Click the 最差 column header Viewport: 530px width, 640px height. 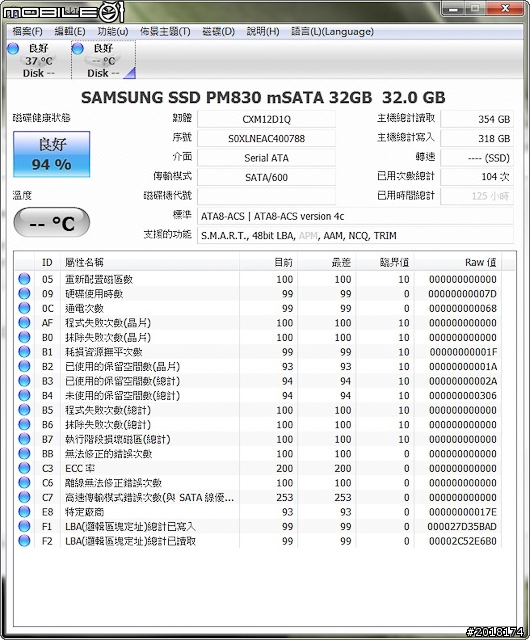tap(327, 262)
